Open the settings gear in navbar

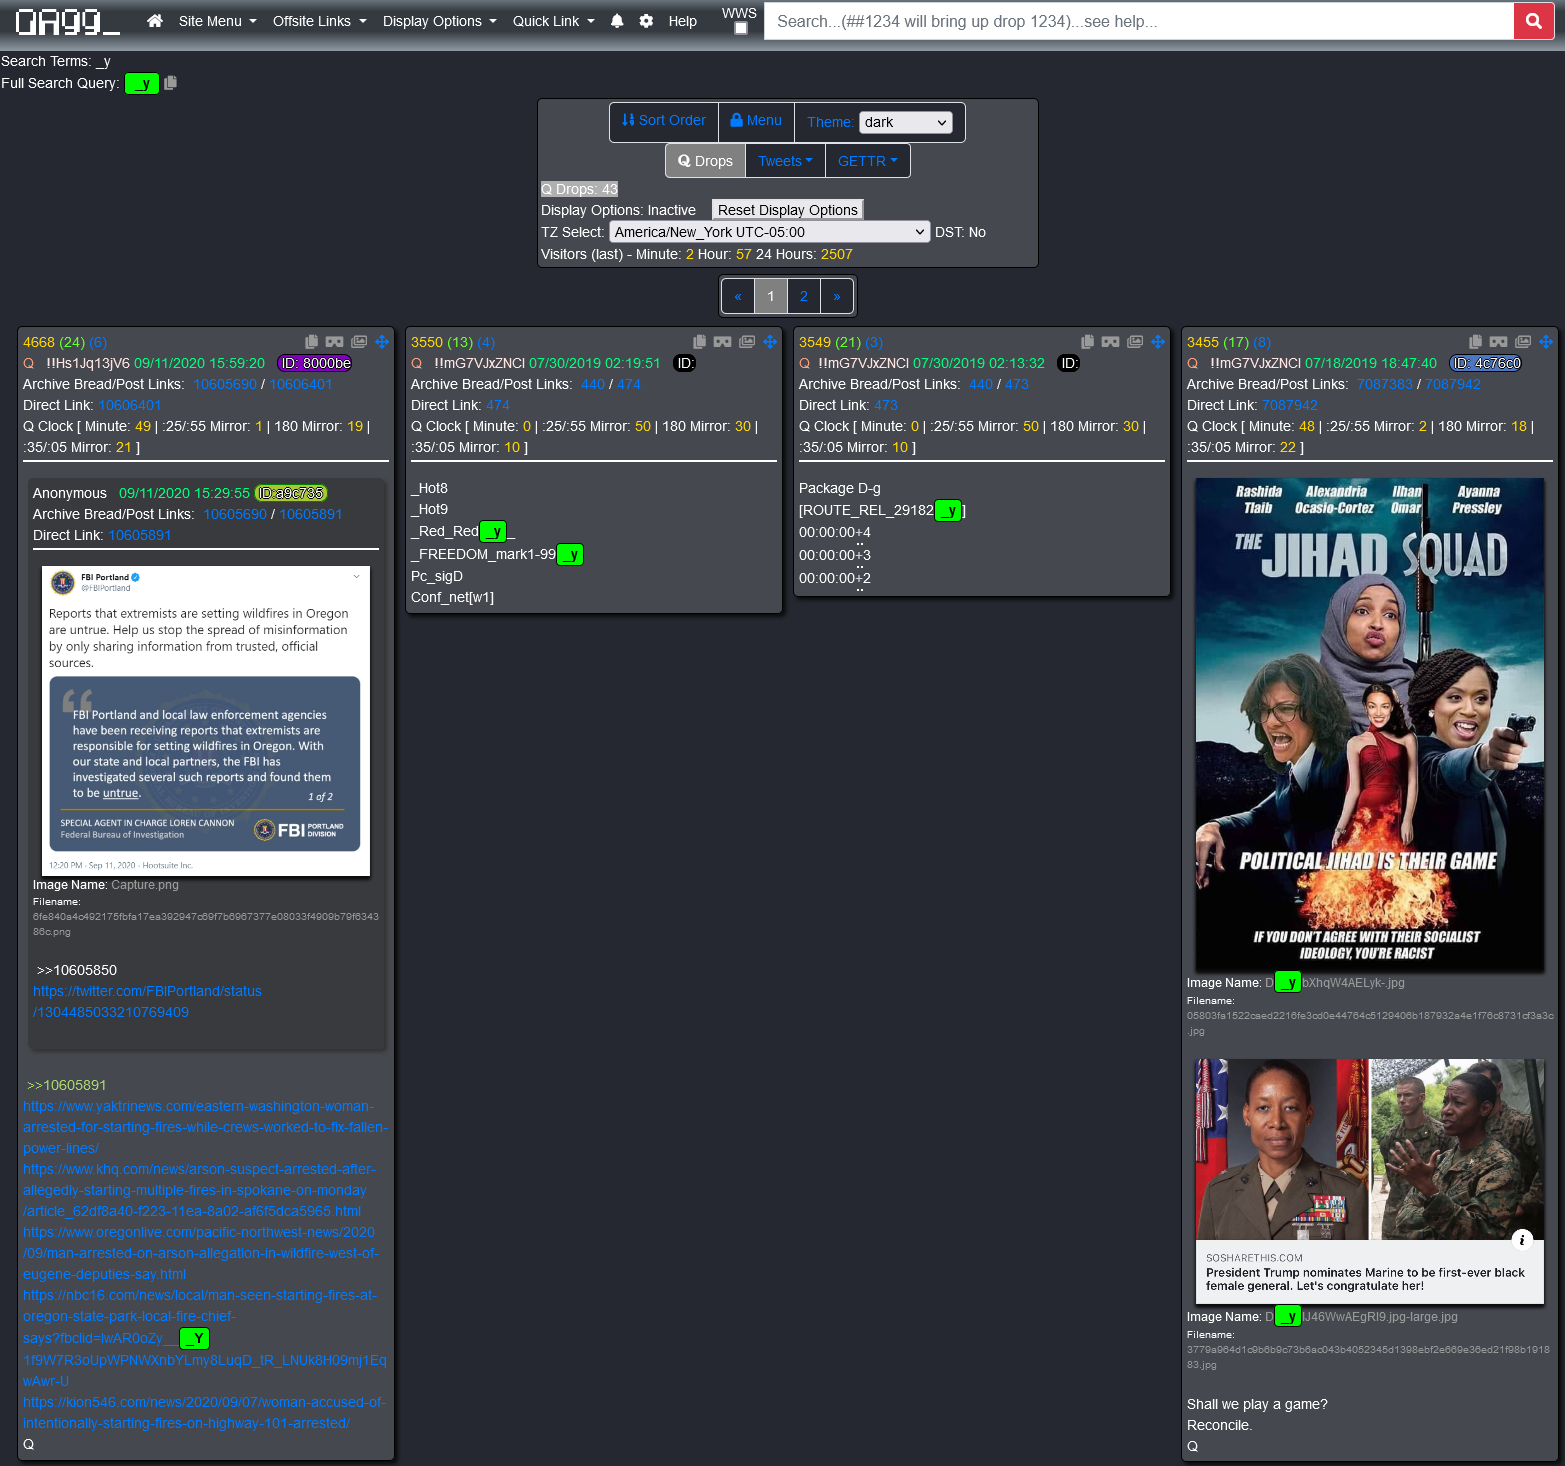[646, 21]
